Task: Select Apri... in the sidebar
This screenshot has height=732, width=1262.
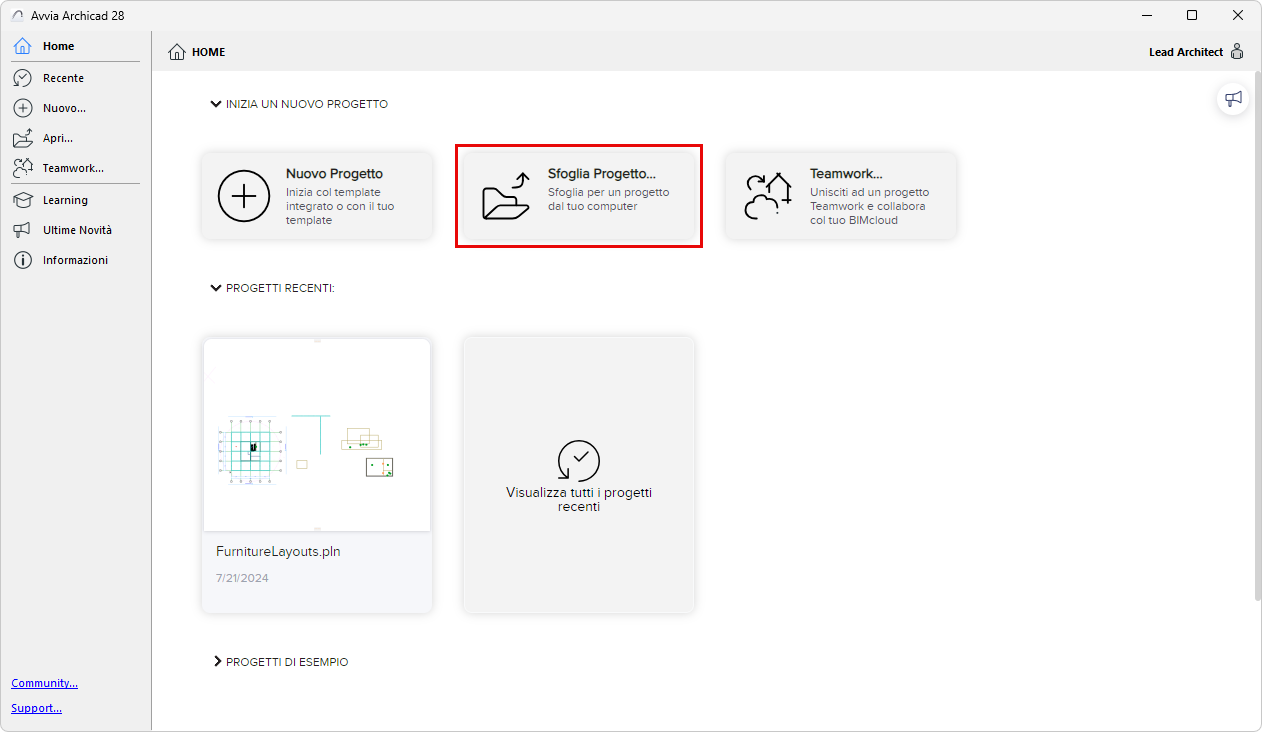Action: (75, 138)
